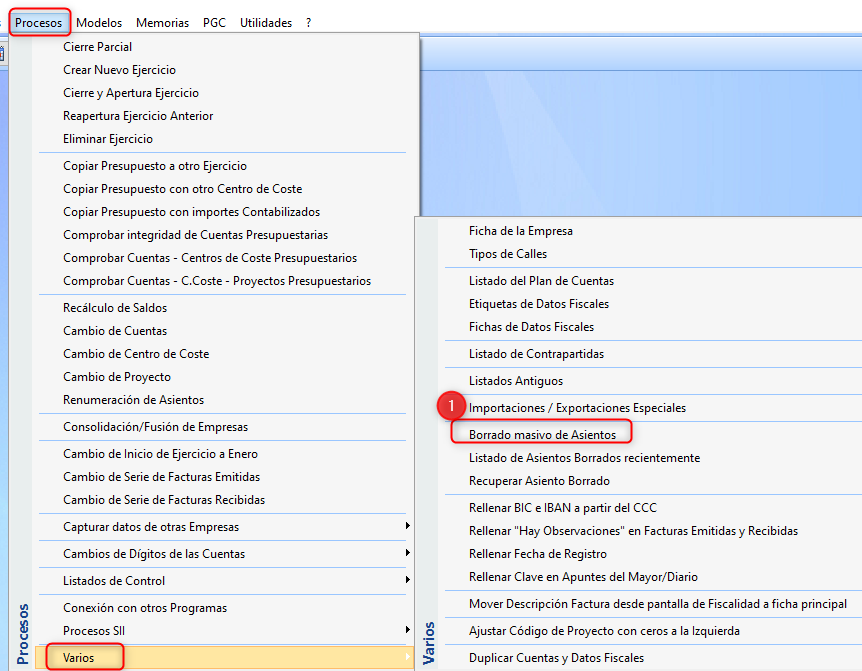Select Renumeración de Asientos
862x671 pixels.
click(133, 400)
